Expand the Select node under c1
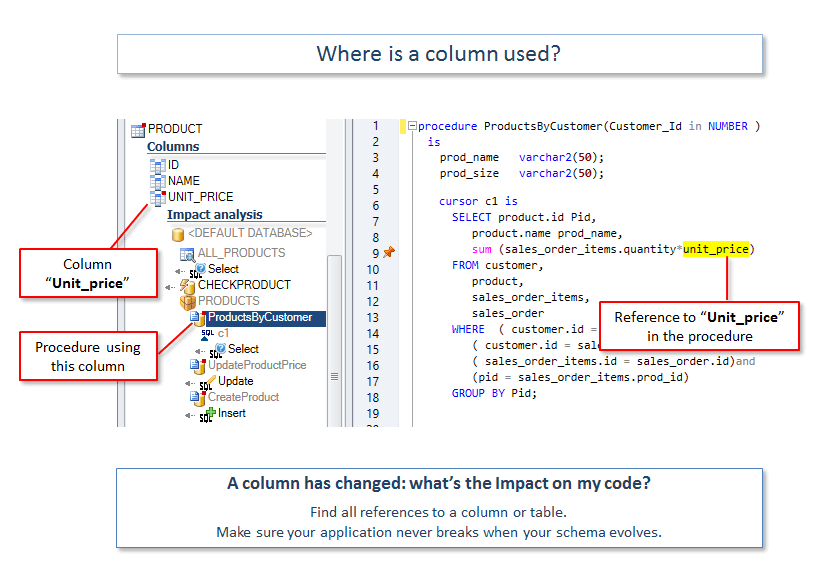Screen dimensions: 830x580 [x=200, y=351]
